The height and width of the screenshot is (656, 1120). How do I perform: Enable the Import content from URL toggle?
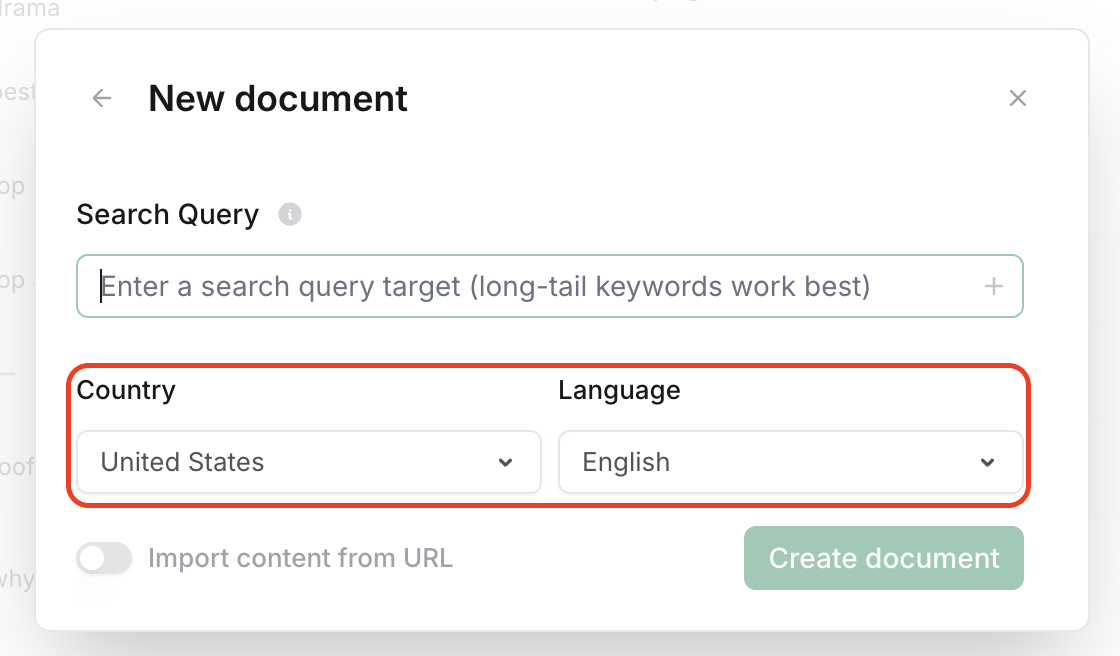point(105,558)
